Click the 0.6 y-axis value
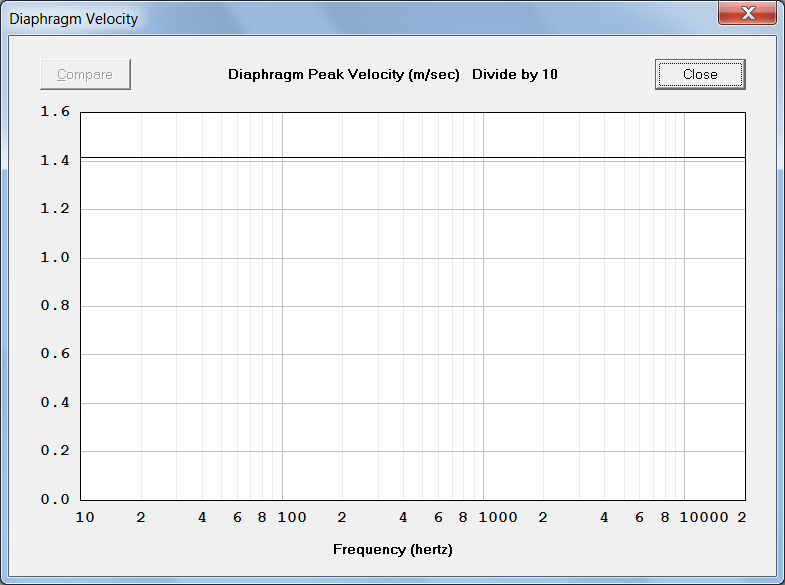 (x=55, y=354)
